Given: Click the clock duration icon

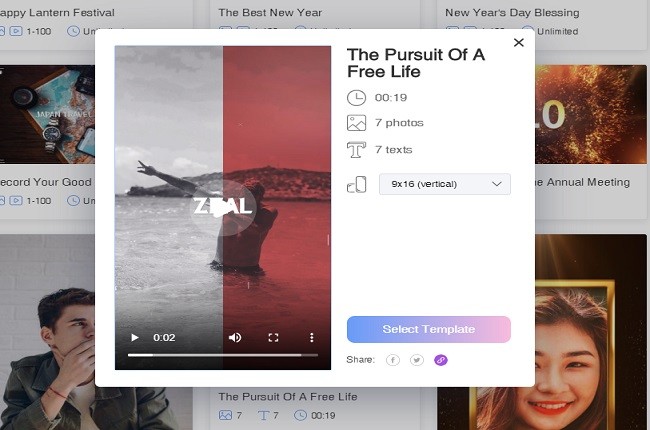Looking at the screenshot, I should click(x=356, y=98).
